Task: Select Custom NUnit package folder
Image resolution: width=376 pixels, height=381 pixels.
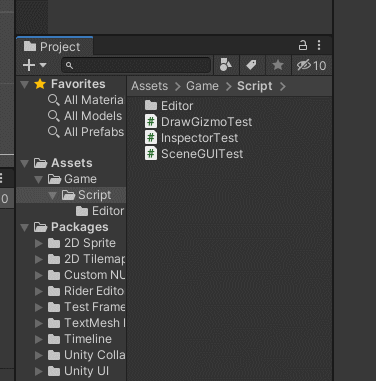Action: pyautogui.click(x=86, y=275)
